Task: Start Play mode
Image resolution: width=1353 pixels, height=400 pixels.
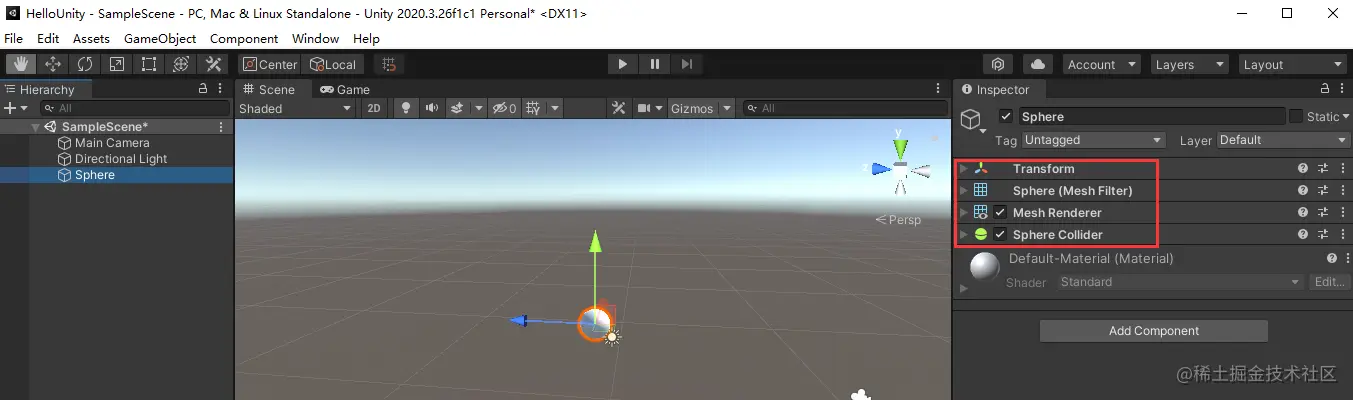Action: click(623, 64)
